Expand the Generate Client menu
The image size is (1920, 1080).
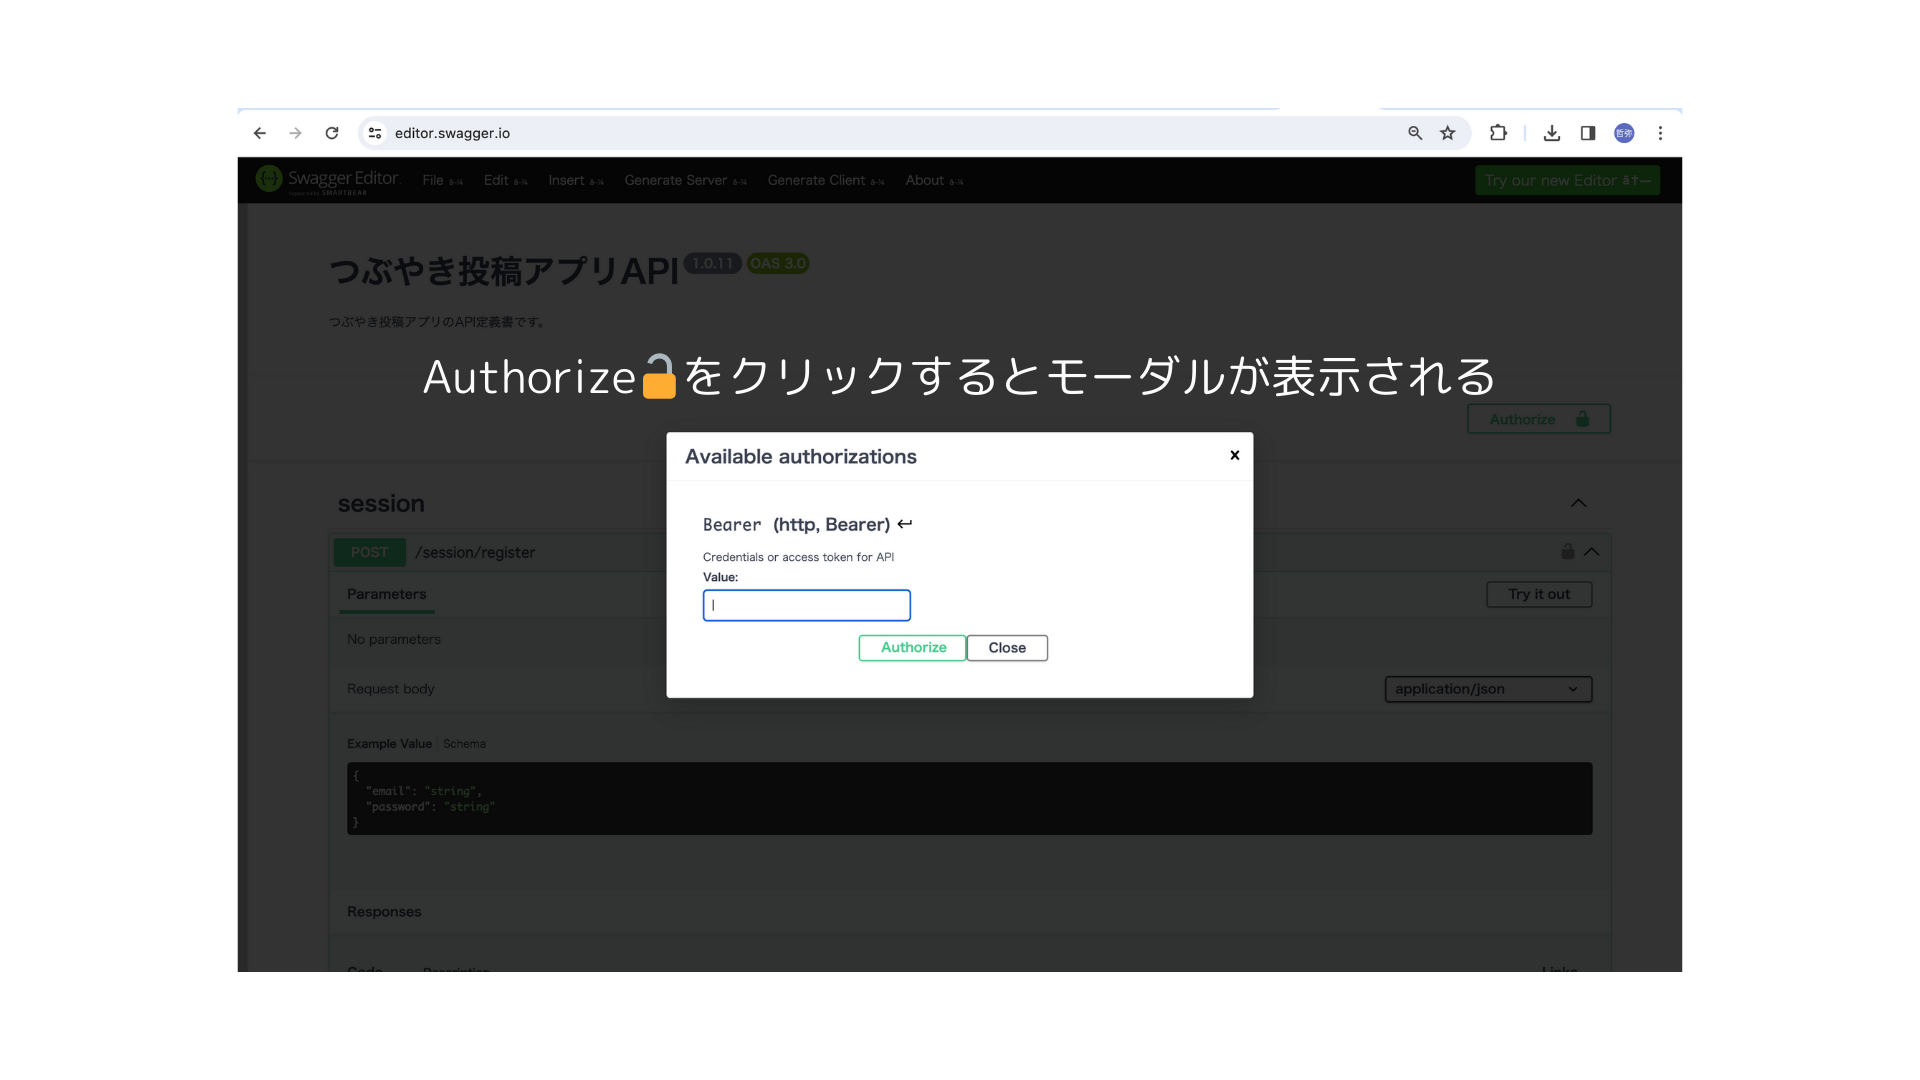point(817,180)
